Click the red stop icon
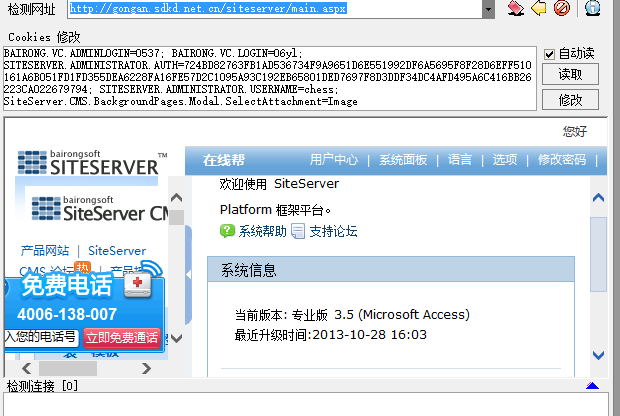The width and height of the screenshot is (620, 416). 562,8
